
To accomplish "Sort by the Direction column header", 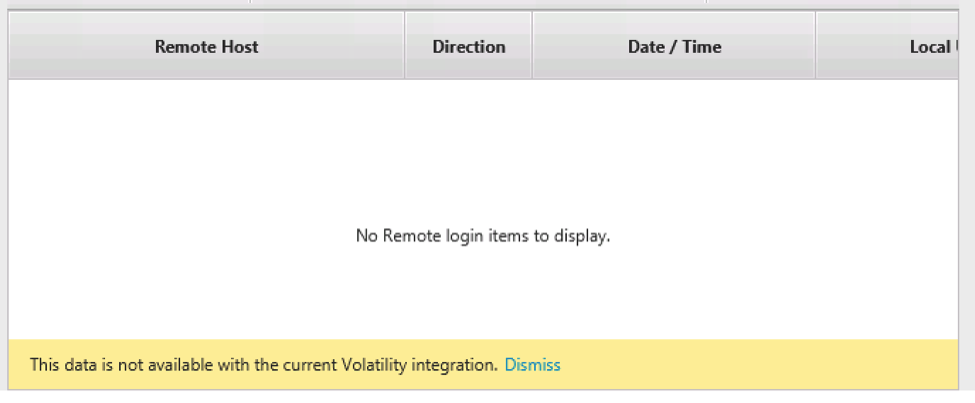I will 469,46.
